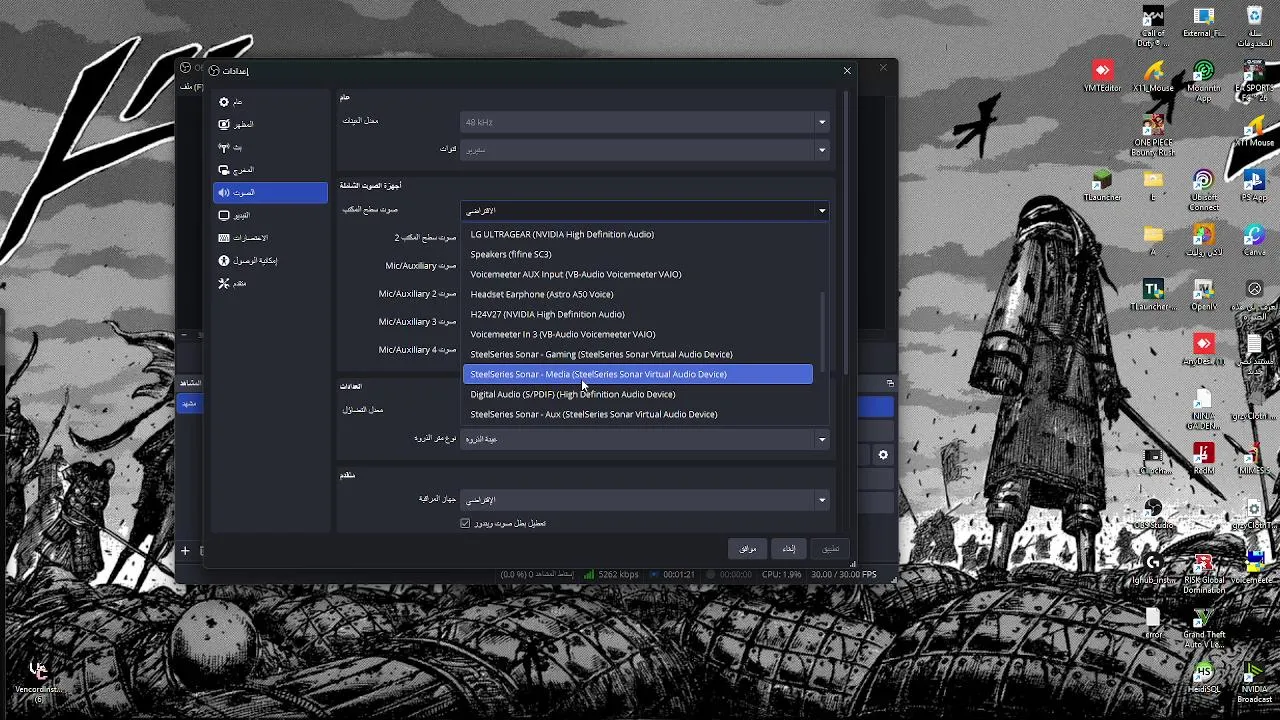Choose Speakers (fifine SC3) from list
The width and height of the screenshot is (1280, 720).
pyautogui.click(x=638, y=254)
